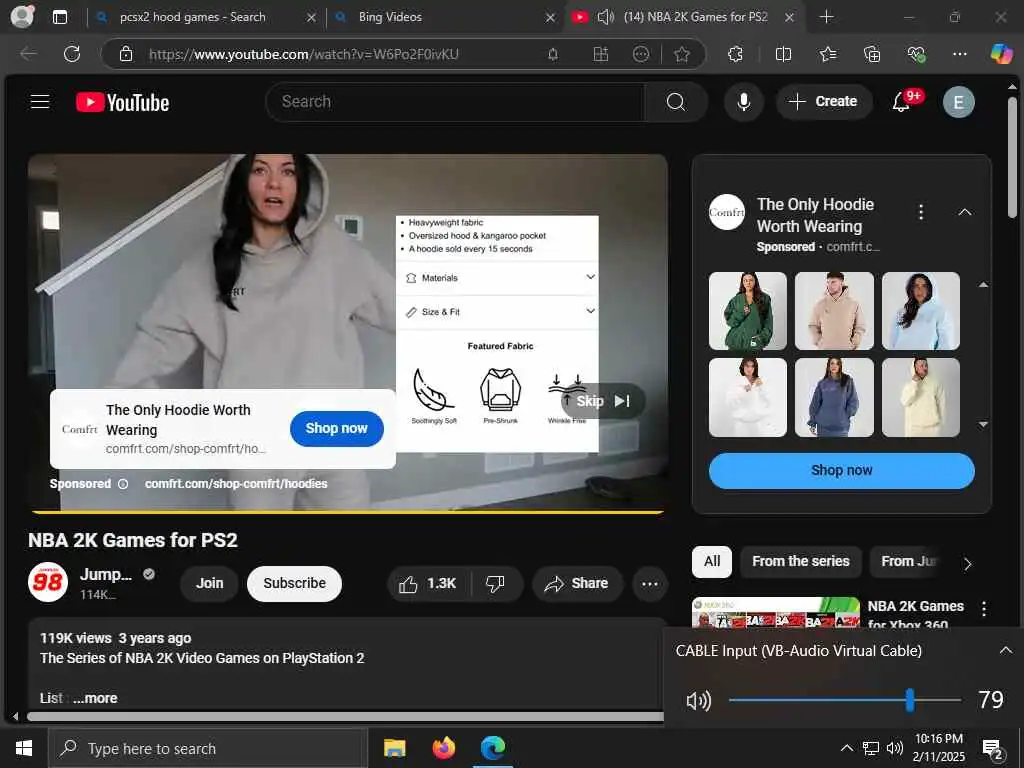Open the account avatar 'E' menu
Image resolution: width=1024 pixels, height=768 pixels.
958,102
